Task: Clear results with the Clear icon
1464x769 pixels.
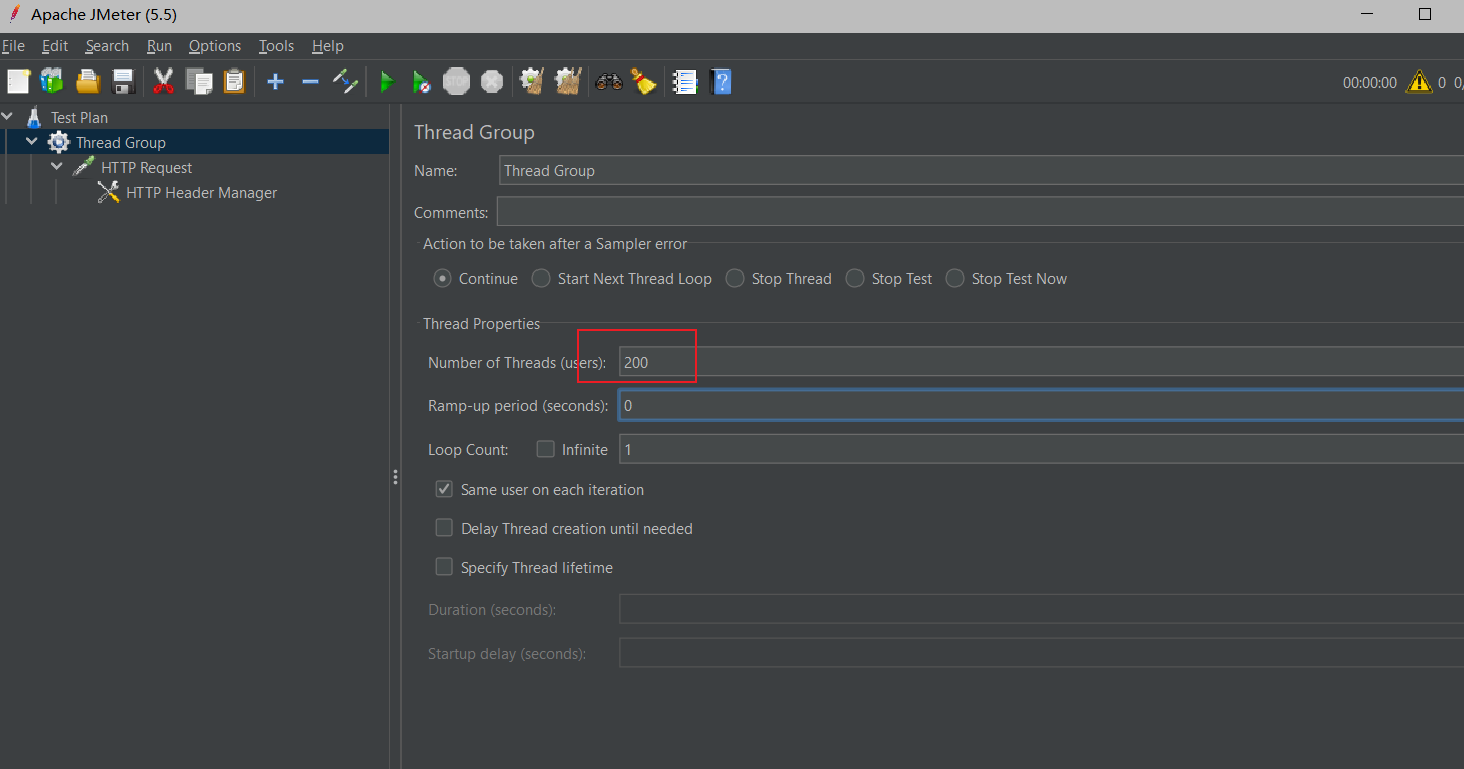Action: [x=532, y=82]
